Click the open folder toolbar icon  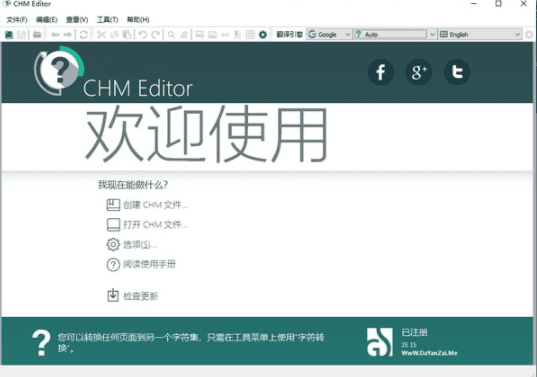click(37, 35)
